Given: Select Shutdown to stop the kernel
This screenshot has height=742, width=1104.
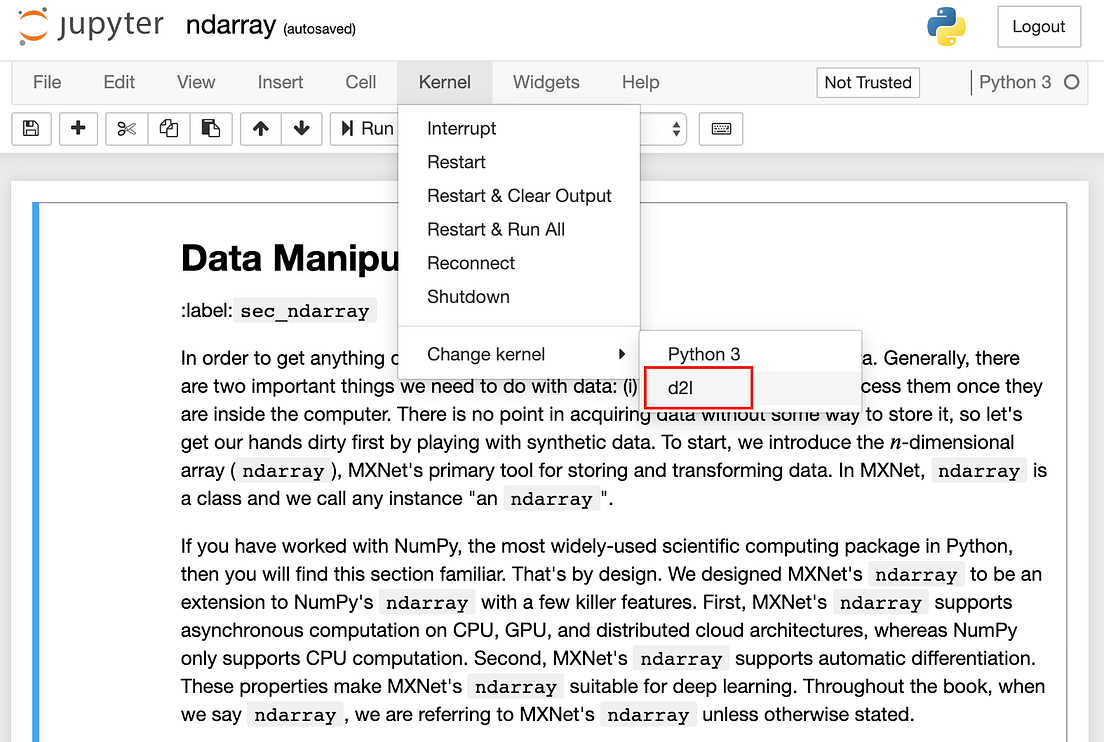Looking at the screenshot, I should click(x=467, y=296).
